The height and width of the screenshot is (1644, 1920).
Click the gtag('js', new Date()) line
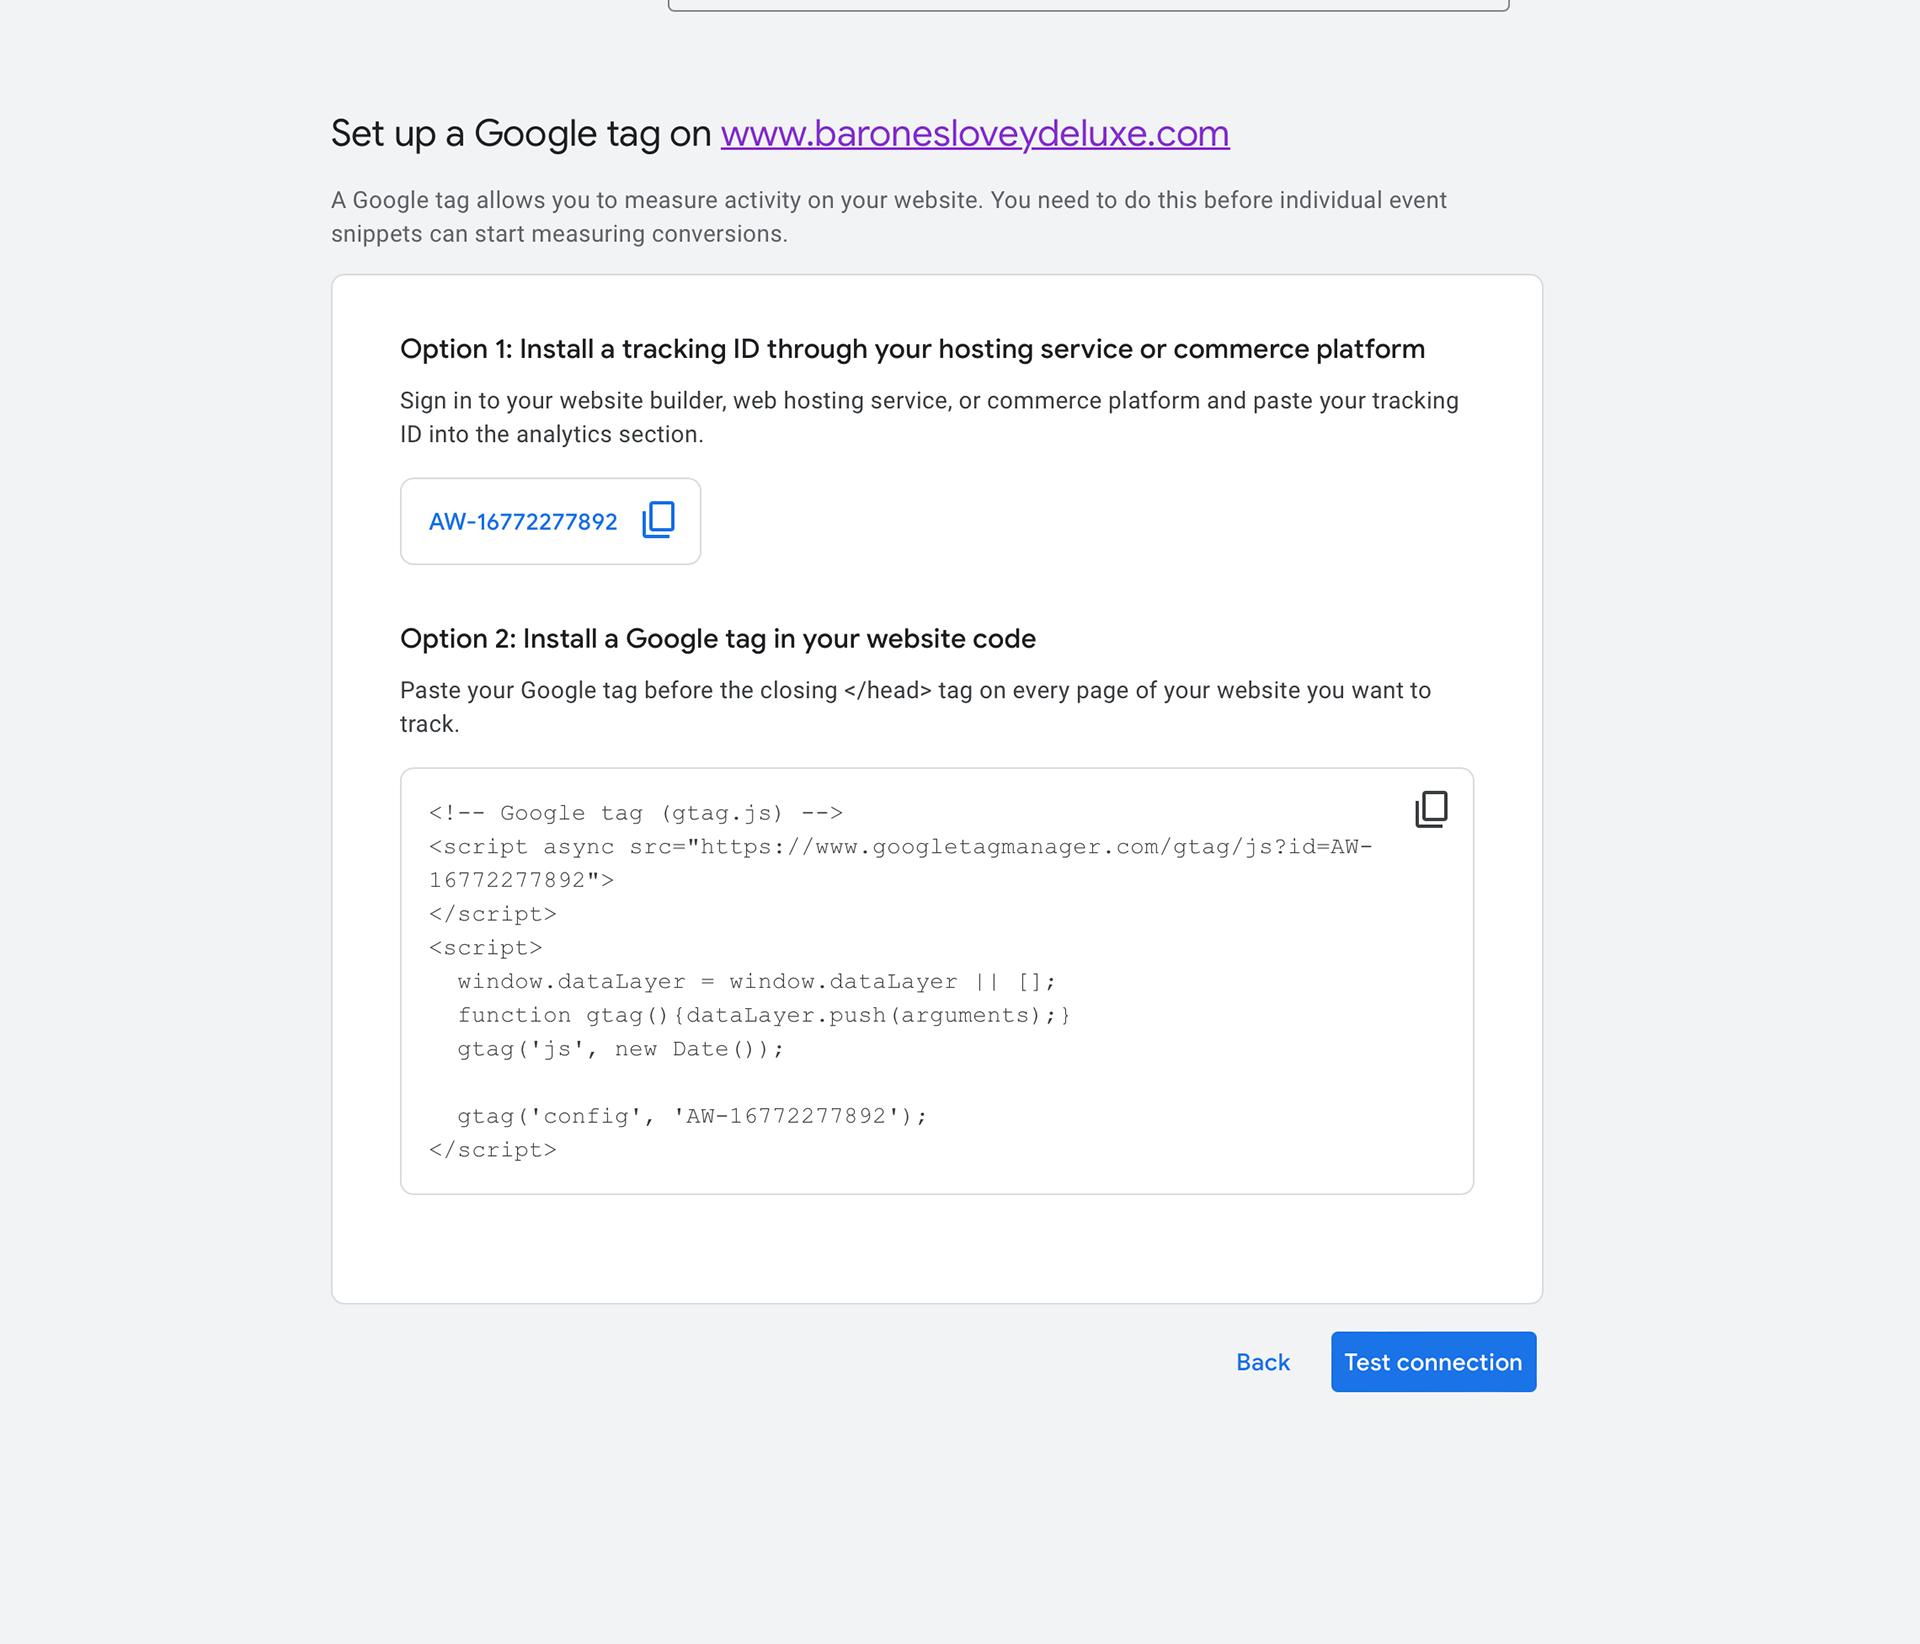(x=620, y=1049)
